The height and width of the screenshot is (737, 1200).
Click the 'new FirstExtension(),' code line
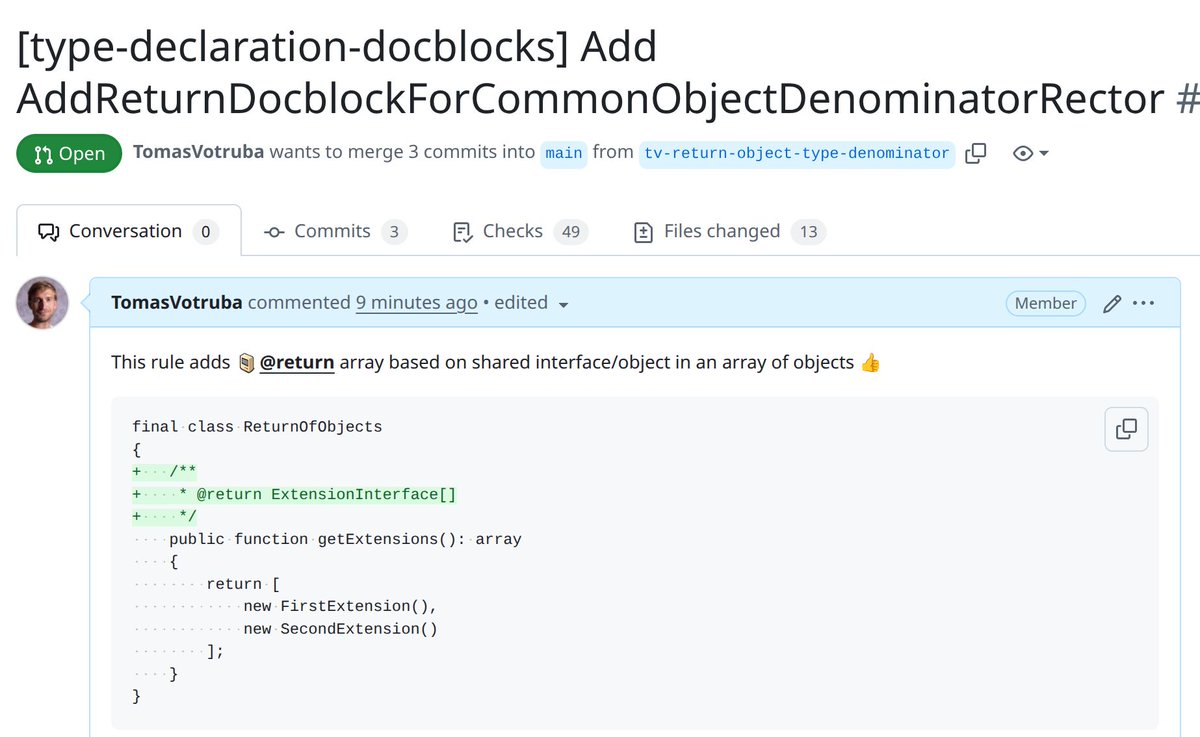coord(341,606)
